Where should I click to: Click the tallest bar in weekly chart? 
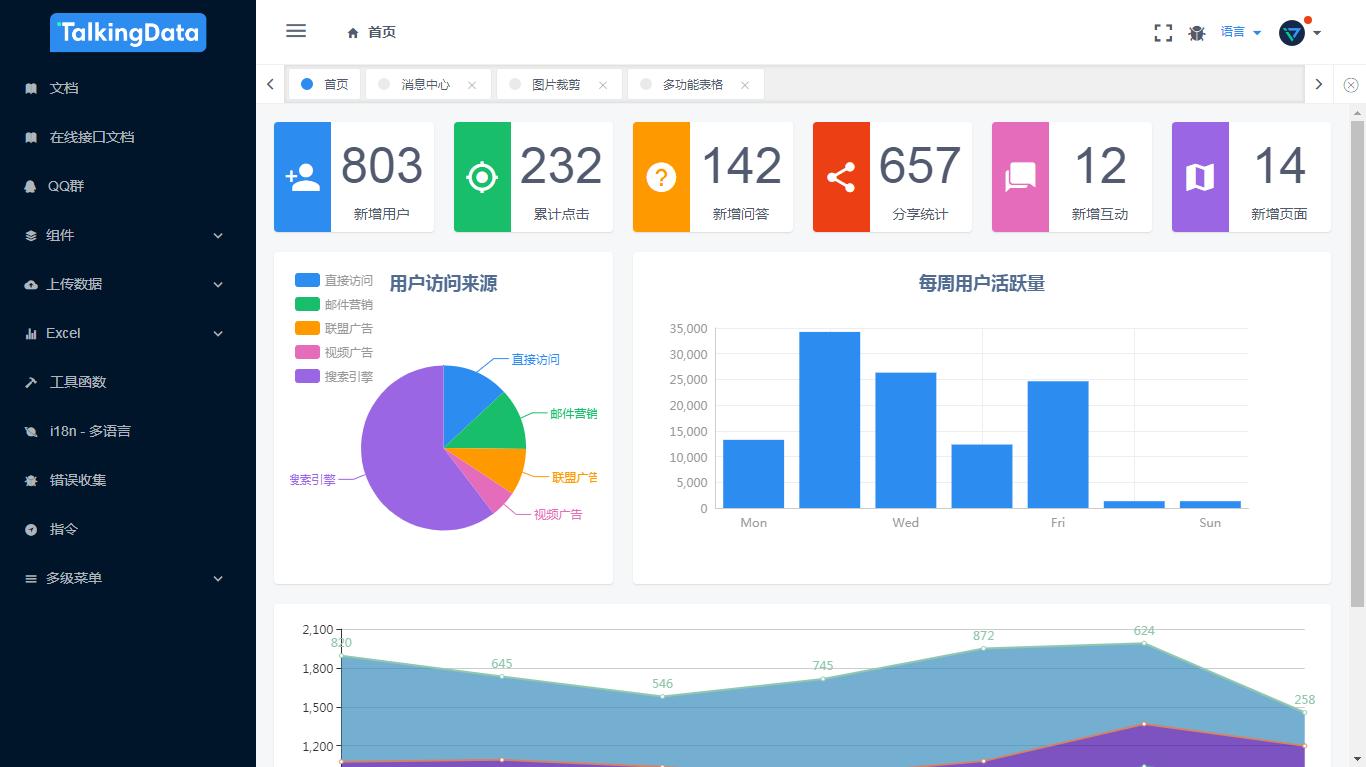pyautogui.click(x=830, y=420)
